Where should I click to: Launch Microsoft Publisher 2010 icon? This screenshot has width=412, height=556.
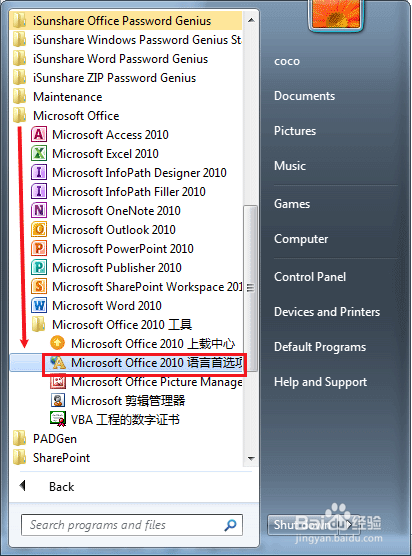point(39,267)
